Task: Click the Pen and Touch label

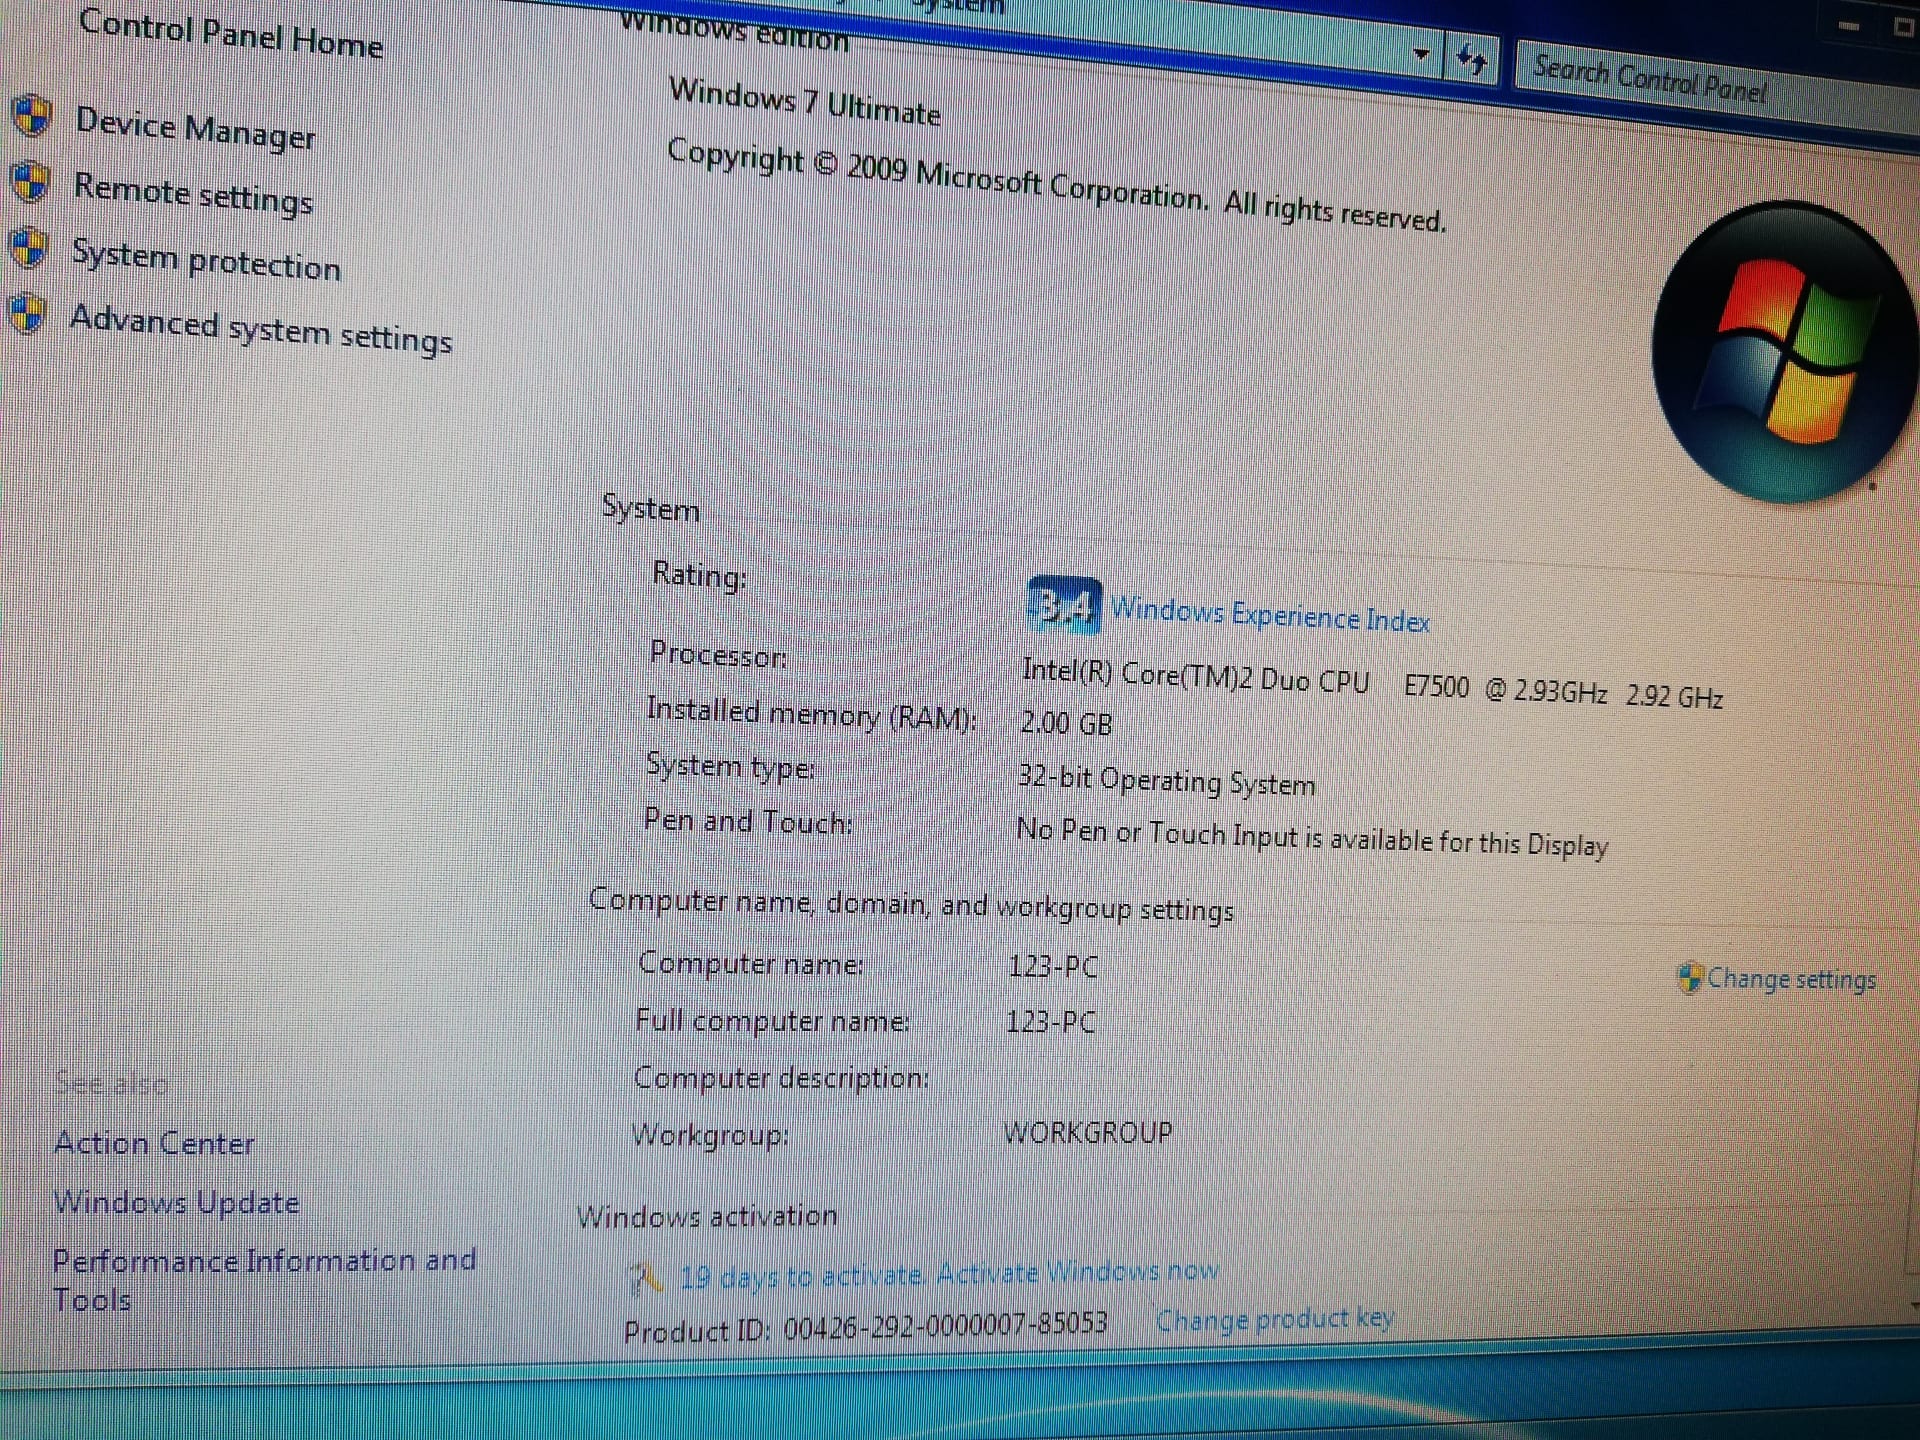Action: pyautogui.click(x=748, y=821)
